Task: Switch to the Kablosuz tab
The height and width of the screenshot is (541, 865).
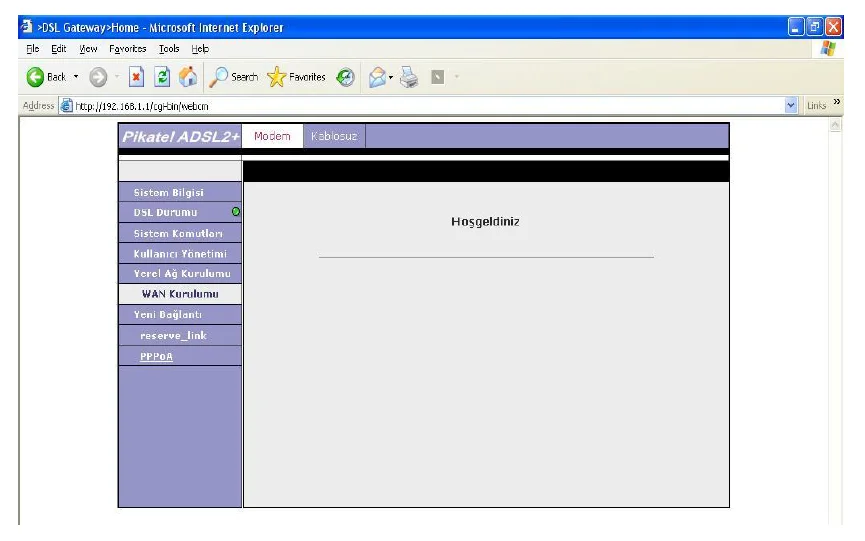Action: (x=334, y=136)
